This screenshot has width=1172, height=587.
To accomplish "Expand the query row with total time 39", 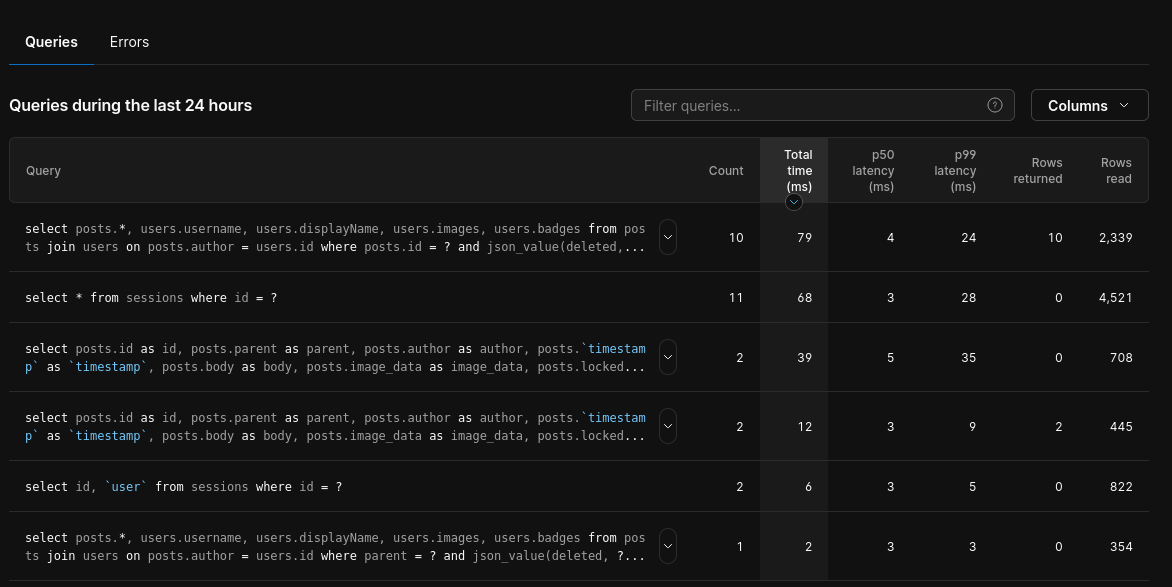I will [x=668, y=357].
